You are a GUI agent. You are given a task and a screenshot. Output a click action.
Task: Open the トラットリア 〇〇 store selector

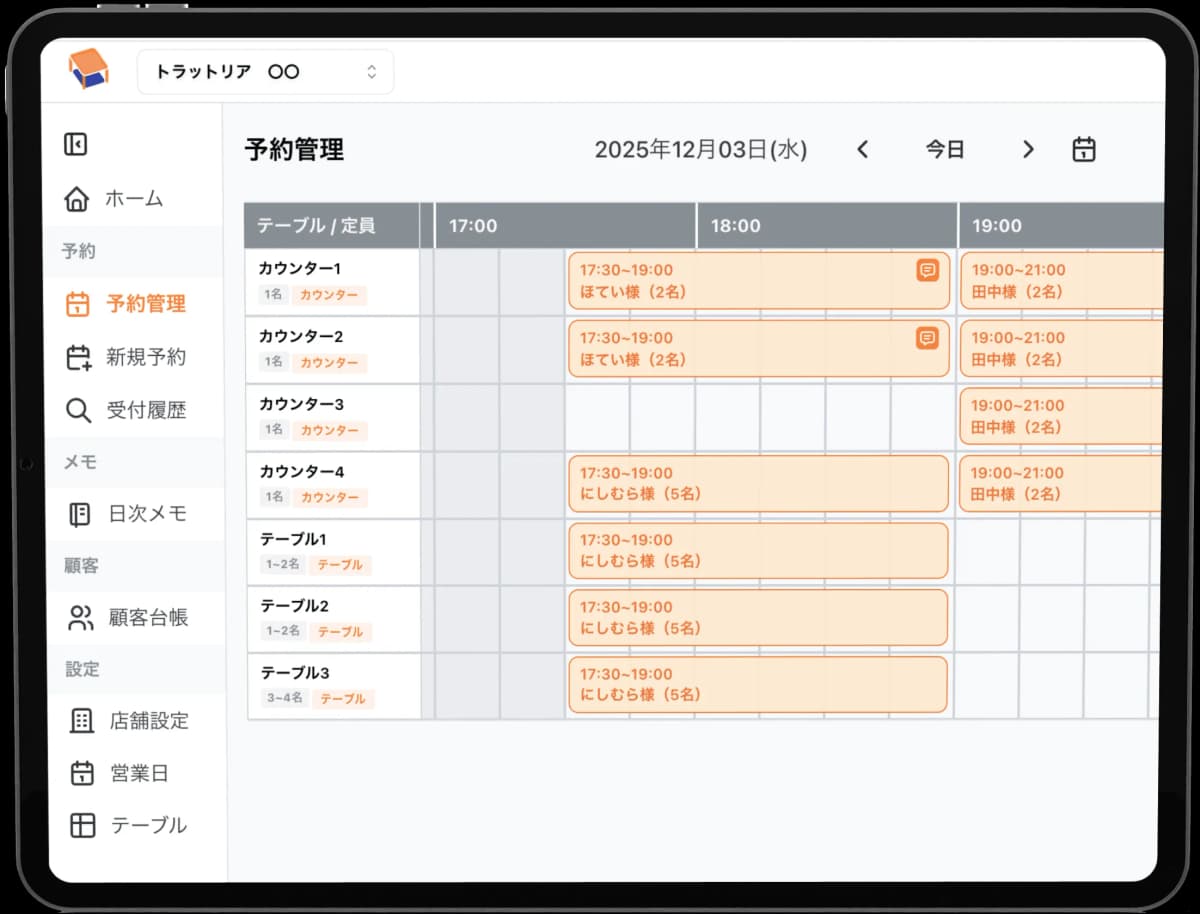point(263,71)
